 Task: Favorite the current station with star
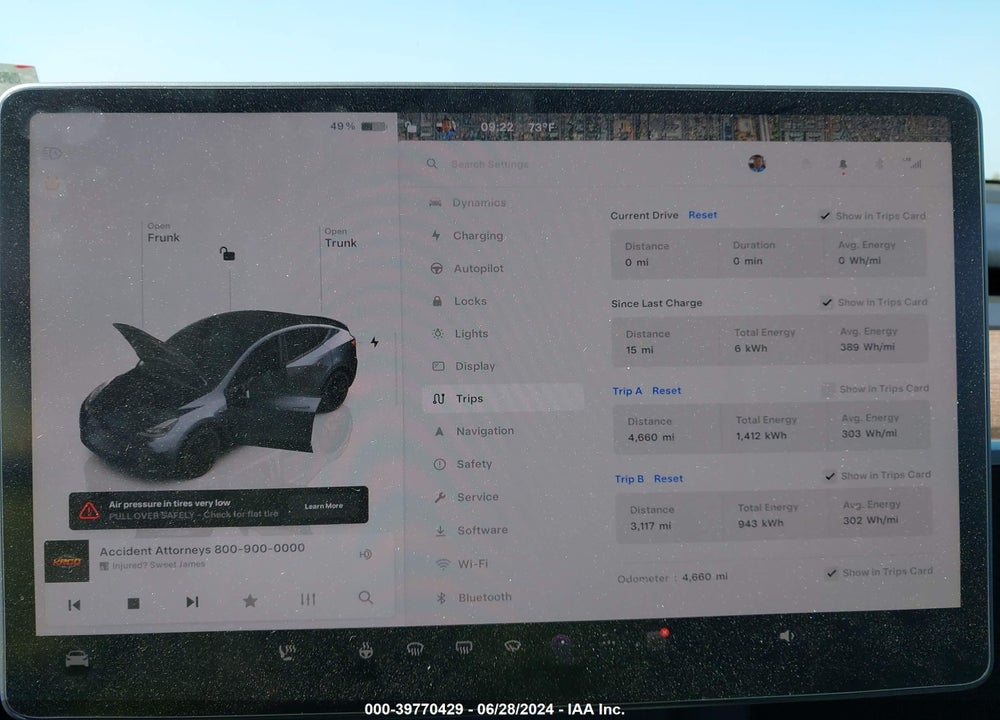[250, 601]
